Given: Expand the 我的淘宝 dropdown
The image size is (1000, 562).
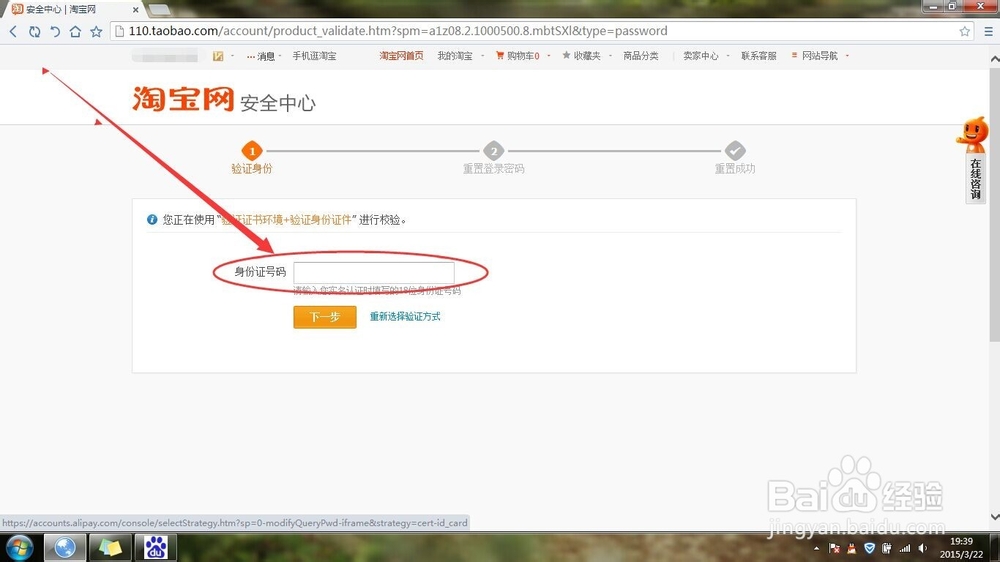Looking at the screenshot, I should pyautogui.click(x=482, y=55).
